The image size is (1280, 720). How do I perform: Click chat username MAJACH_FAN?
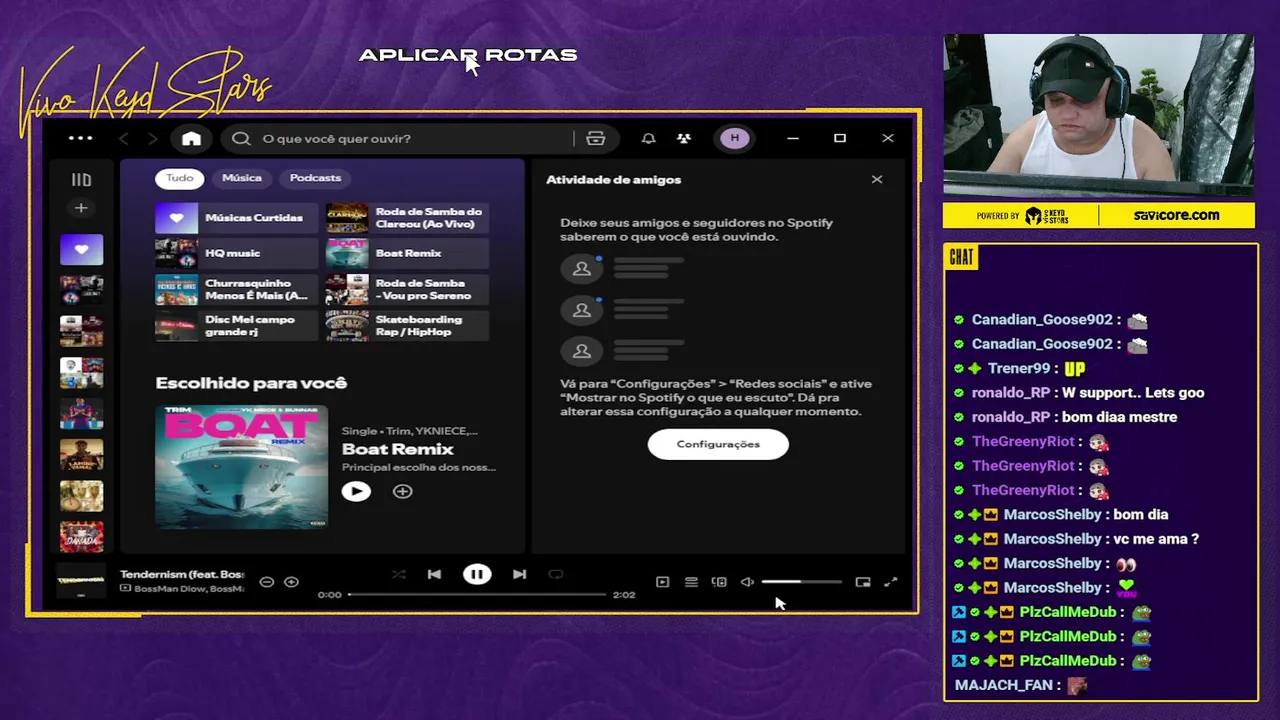[1003, 685]
